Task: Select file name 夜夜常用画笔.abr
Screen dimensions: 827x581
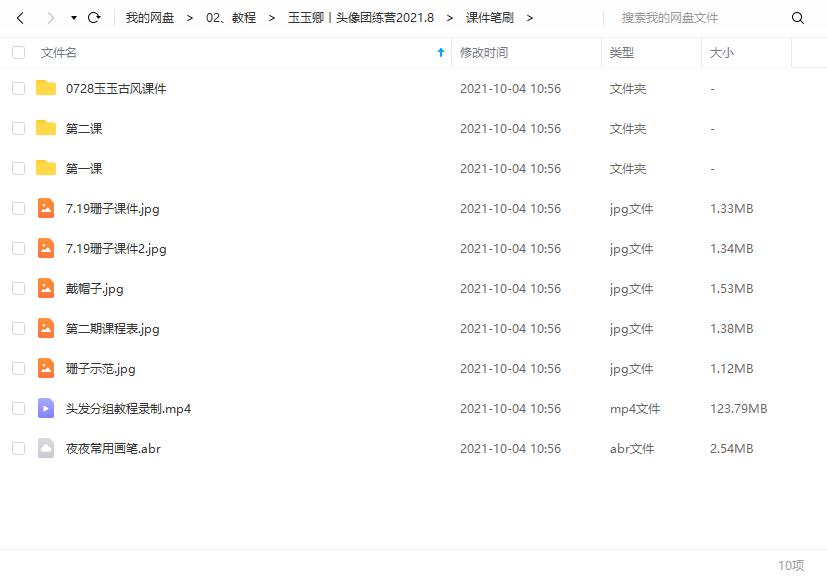Action: click(x=113, y=449)
